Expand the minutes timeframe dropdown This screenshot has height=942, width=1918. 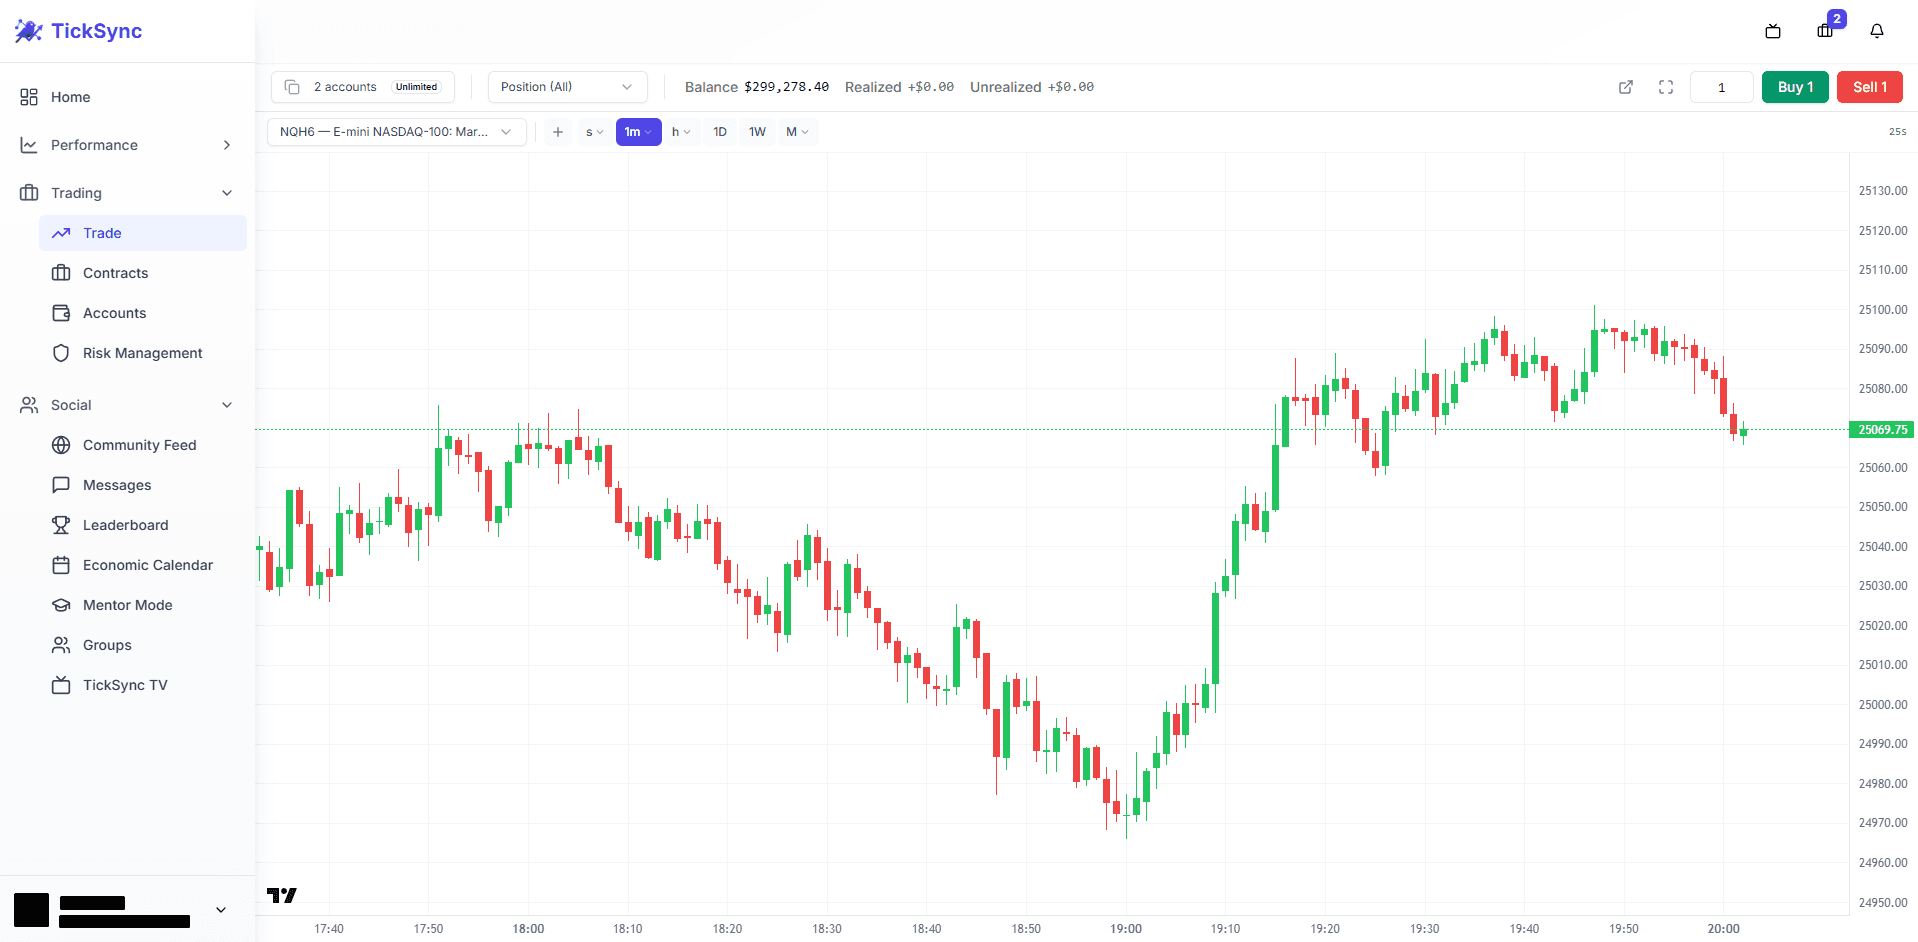(639, 131)
